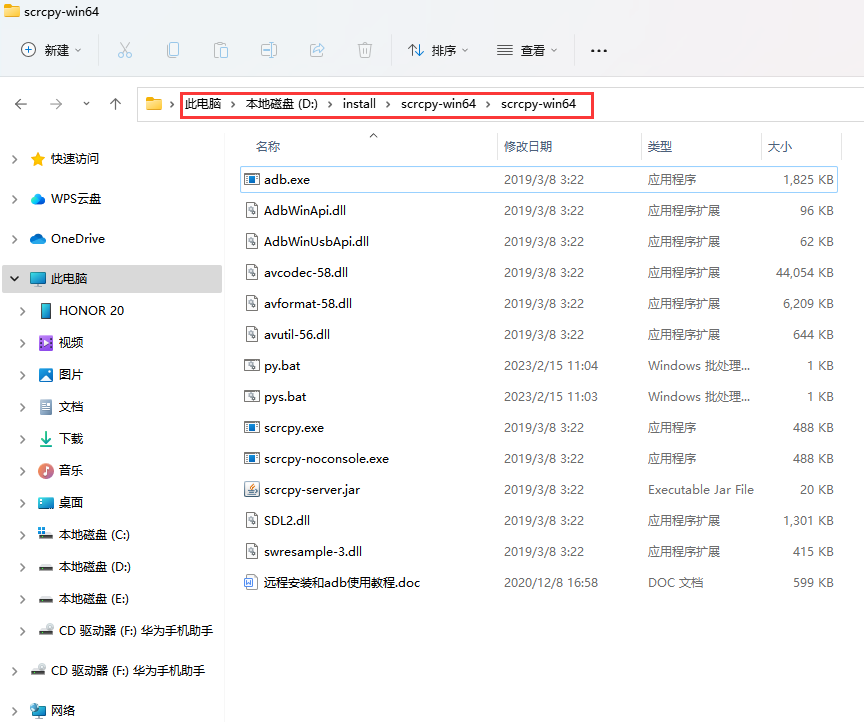This screenshot has width=864, height=722.
Task: Go up one folder level arrow
Action: [115, 104]
